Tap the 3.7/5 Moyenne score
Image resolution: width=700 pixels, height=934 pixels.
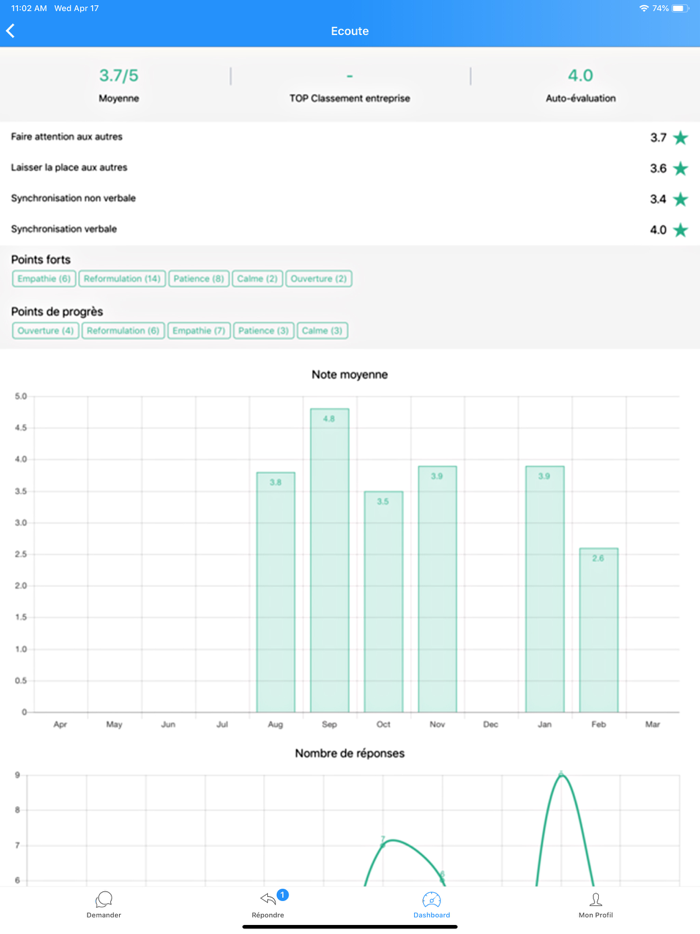pos(119,86)
